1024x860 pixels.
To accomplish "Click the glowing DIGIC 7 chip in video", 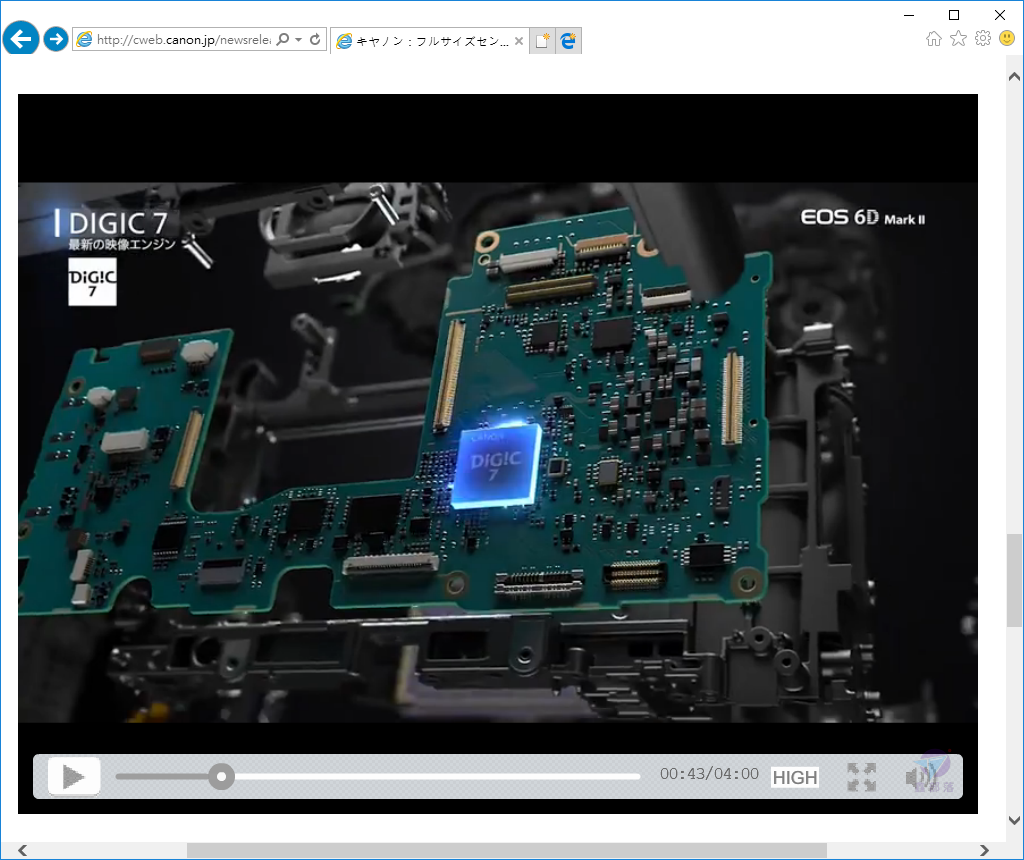I will (x=496, y=466).
